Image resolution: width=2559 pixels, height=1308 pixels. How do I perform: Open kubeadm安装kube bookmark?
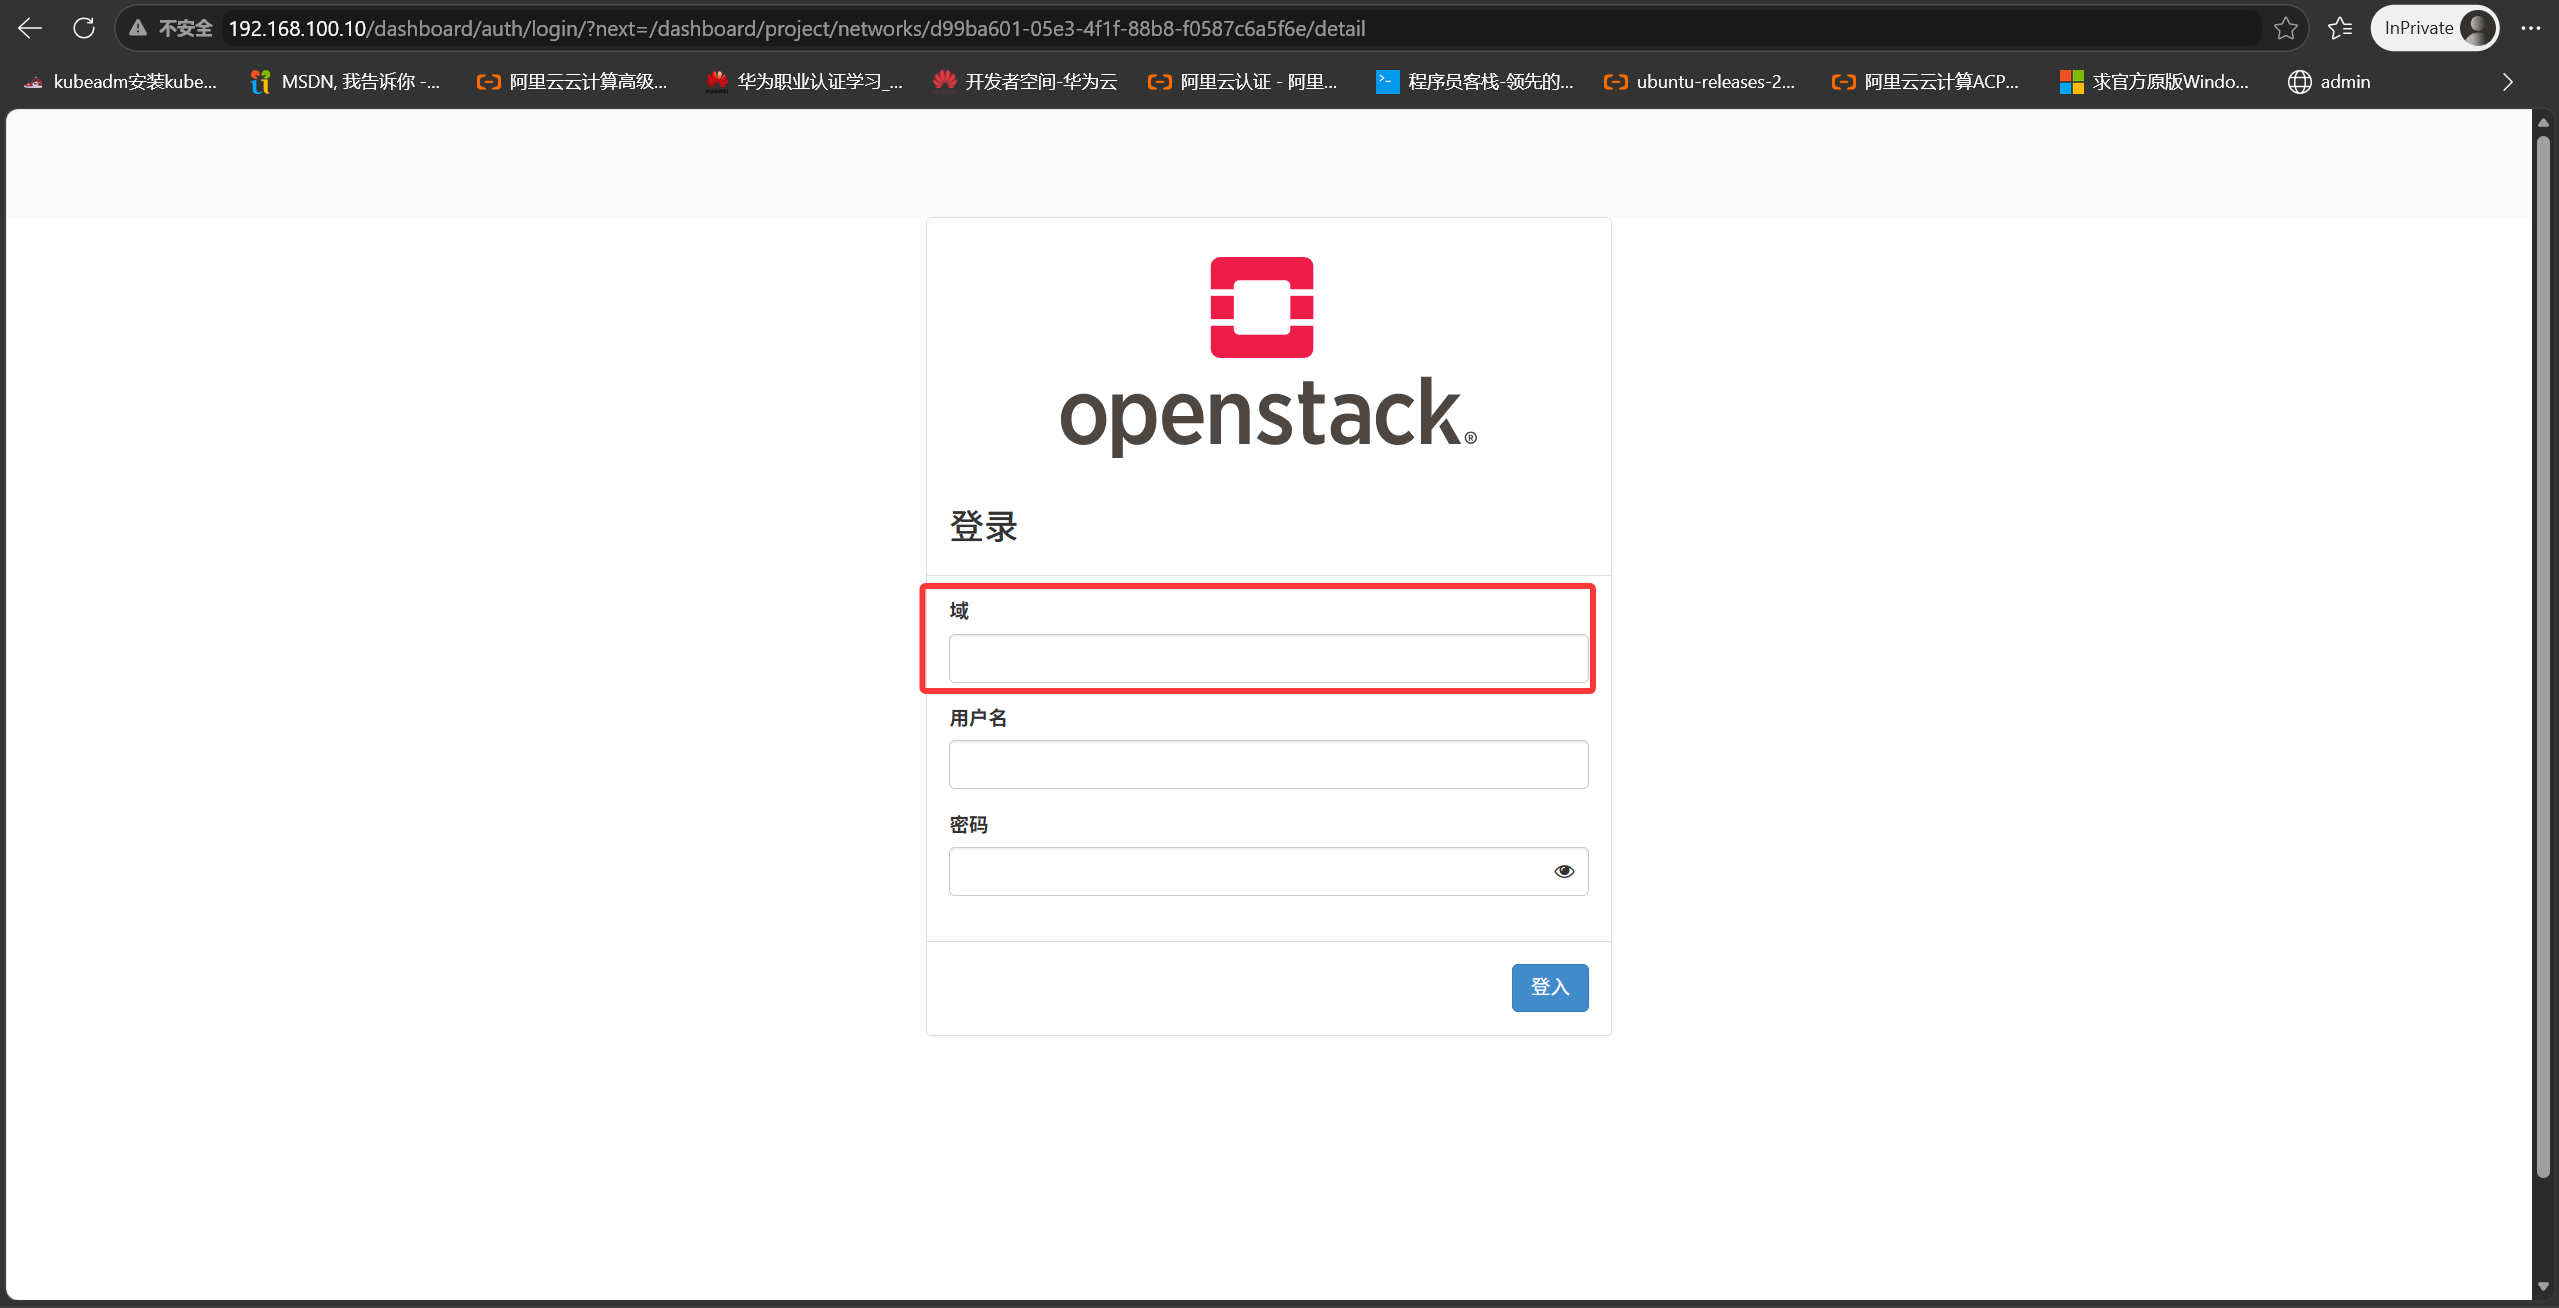tap(120, 82)
